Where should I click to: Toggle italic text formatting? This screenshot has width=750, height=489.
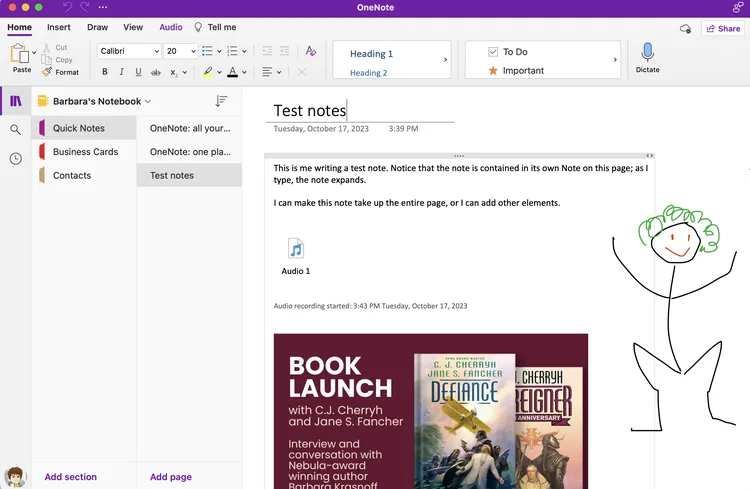coord(121,72)
